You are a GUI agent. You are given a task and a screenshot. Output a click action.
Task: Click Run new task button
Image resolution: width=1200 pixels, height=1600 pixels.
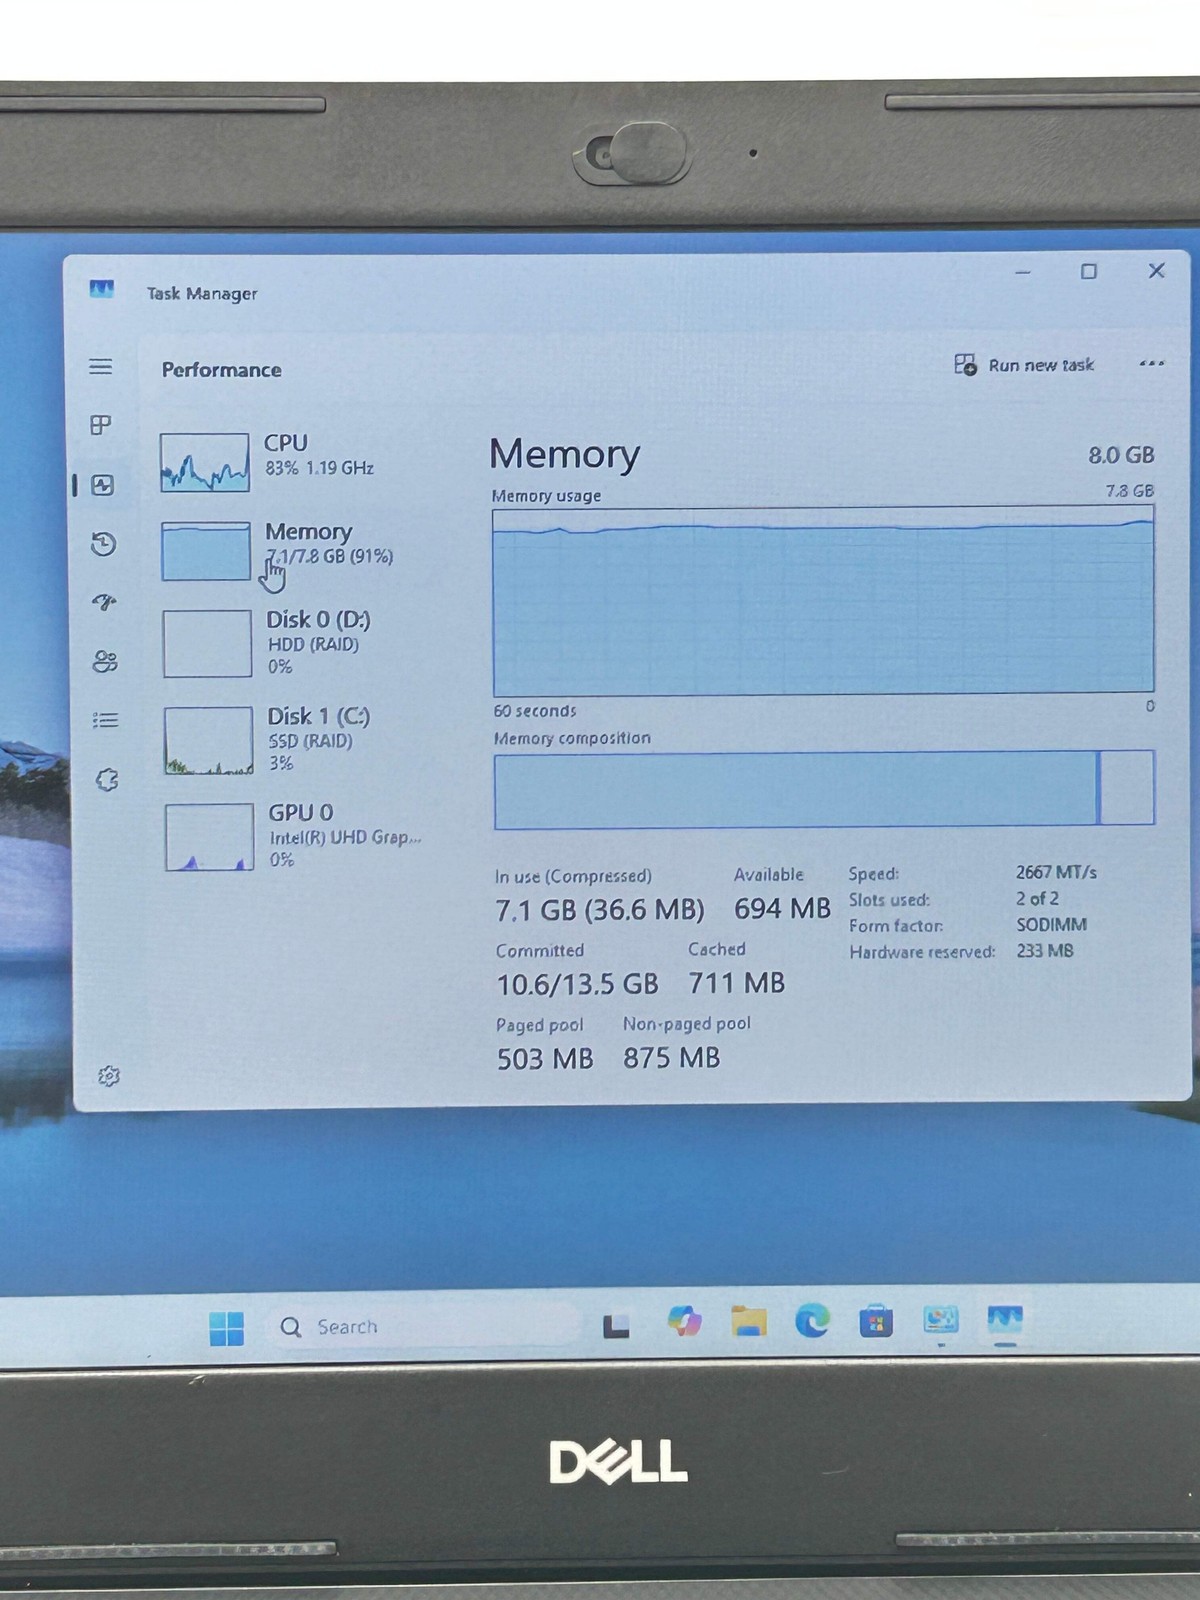pos(1024,365)
